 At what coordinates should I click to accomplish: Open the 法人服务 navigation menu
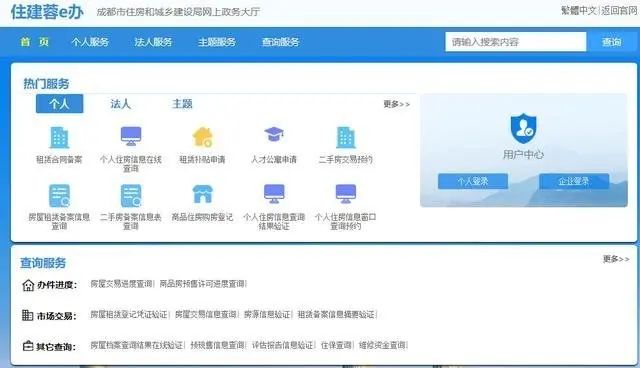[153, 42]
